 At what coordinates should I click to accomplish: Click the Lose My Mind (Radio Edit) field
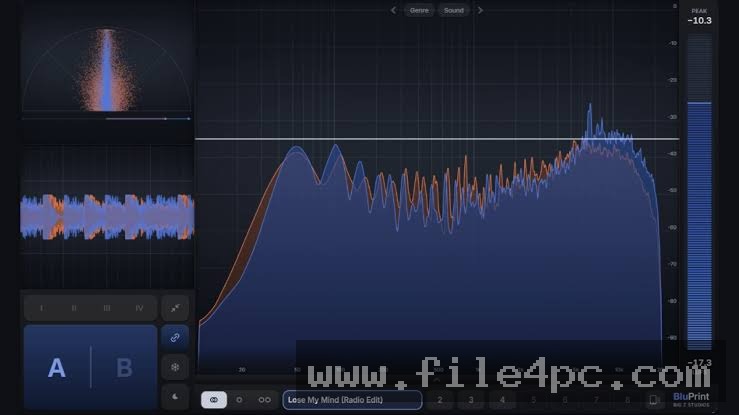pos(352,399)
